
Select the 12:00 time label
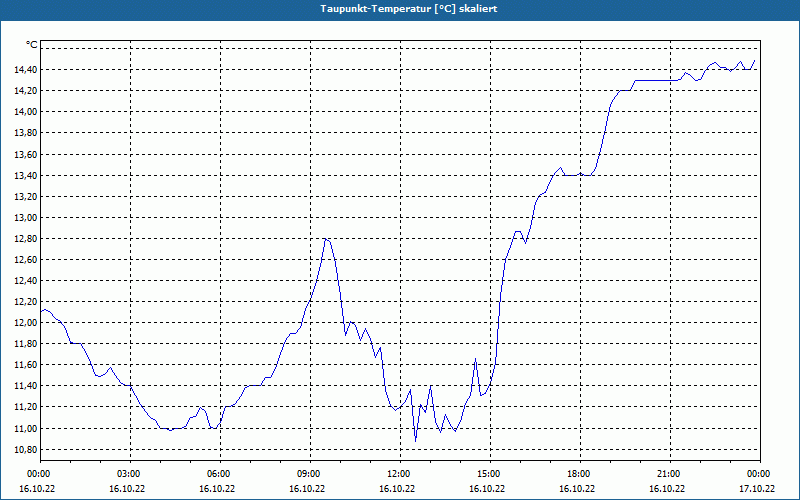click(x=400, y=474)
